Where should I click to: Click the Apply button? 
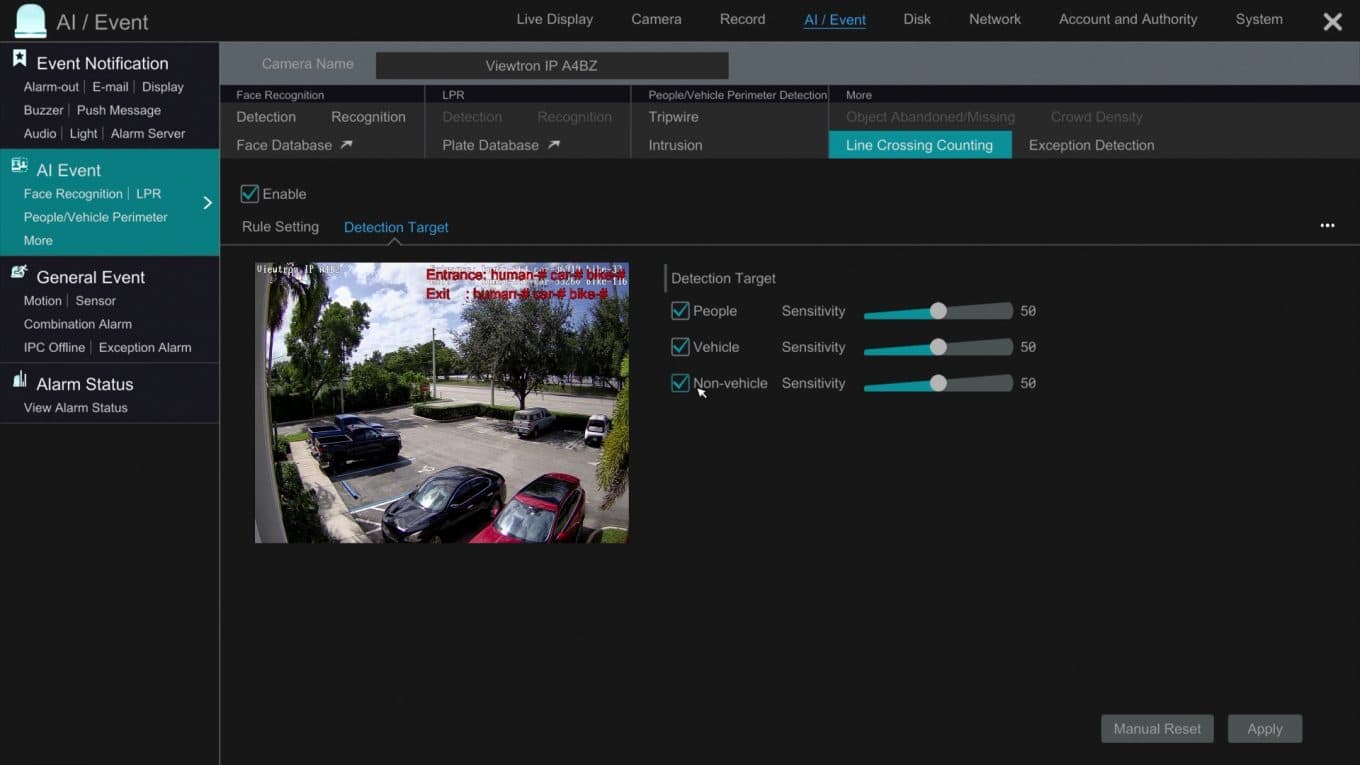tap(1264, 728)
